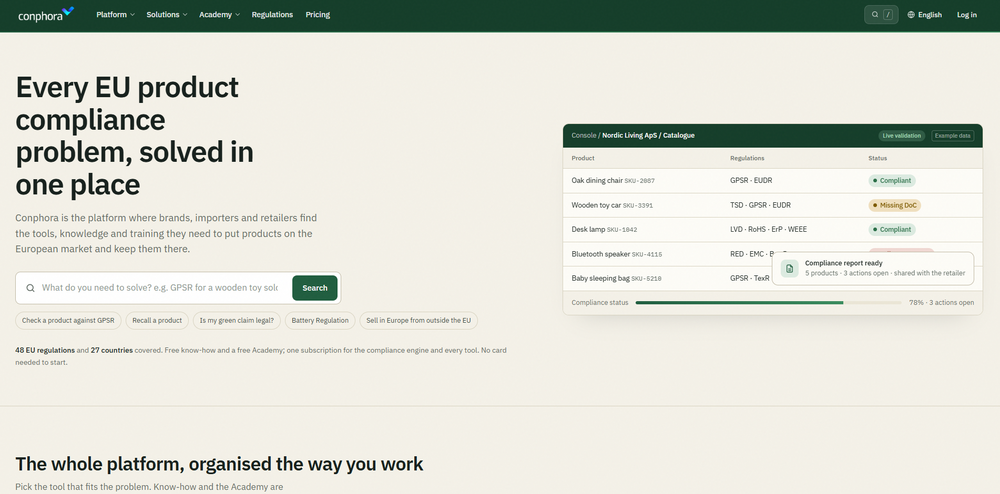
Task: Click '78% · 3 actions open' text
Action: (x=941, y=303)
